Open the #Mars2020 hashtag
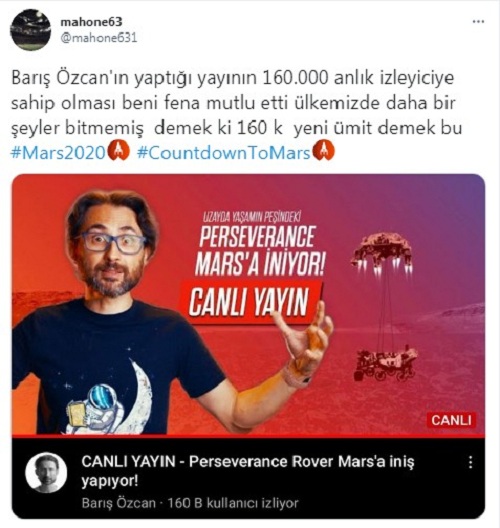Image resolution: width=500 pixels, height=528 pixels. (59, 153)
